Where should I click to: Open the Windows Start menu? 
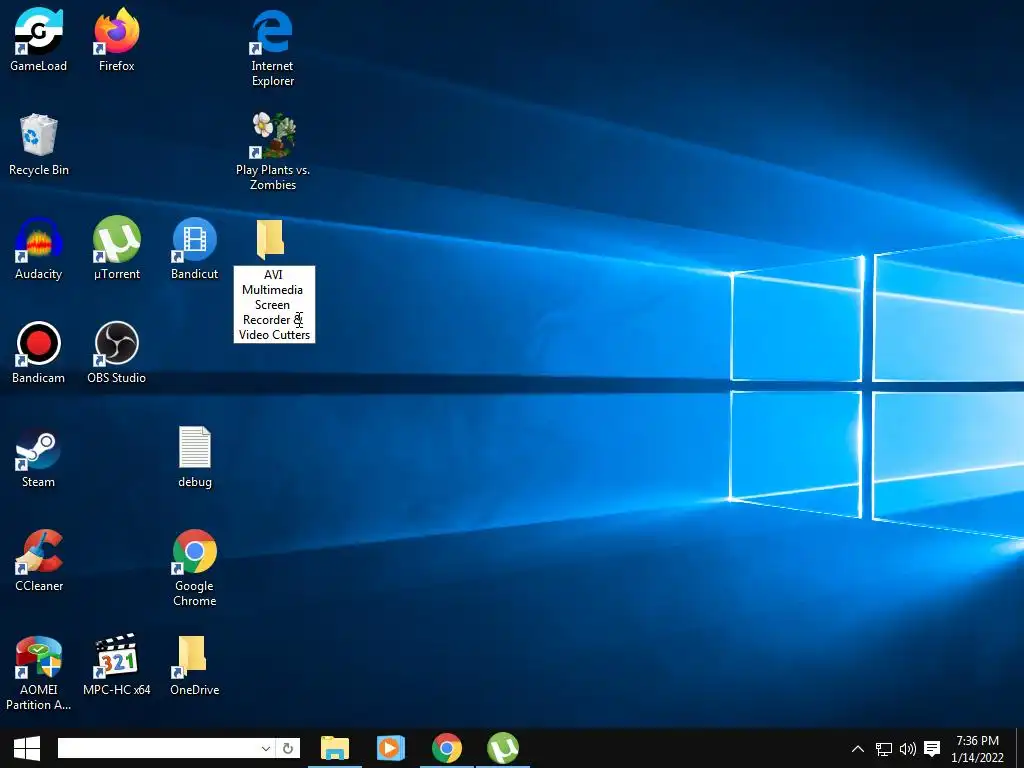click(x=27, y=748)
